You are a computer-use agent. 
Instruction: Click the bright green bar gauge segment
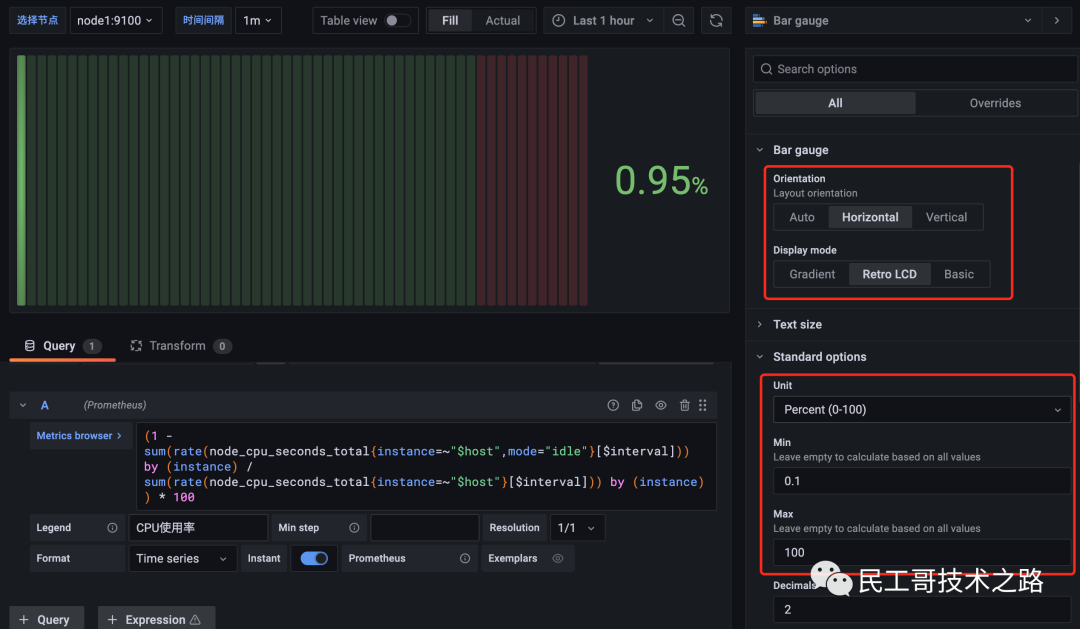click(x=21, y=181)
